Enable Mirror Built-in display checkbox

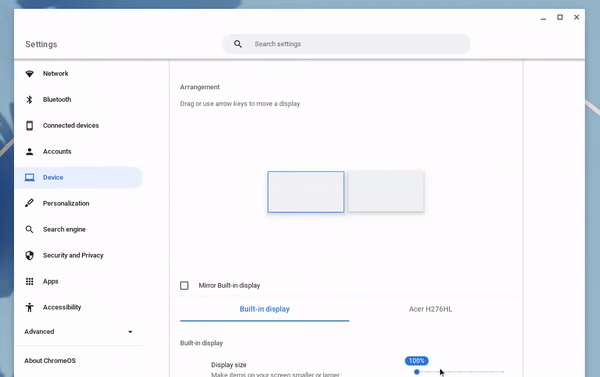coord(184,286)
